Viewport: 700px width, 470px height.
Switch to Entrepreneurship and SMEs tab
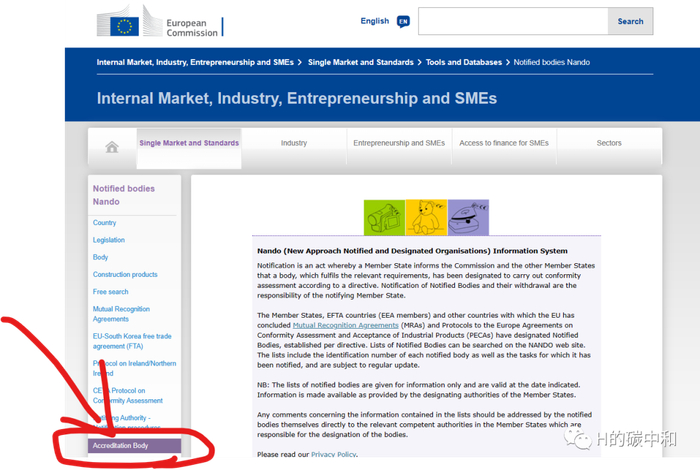tap(399, 143)
